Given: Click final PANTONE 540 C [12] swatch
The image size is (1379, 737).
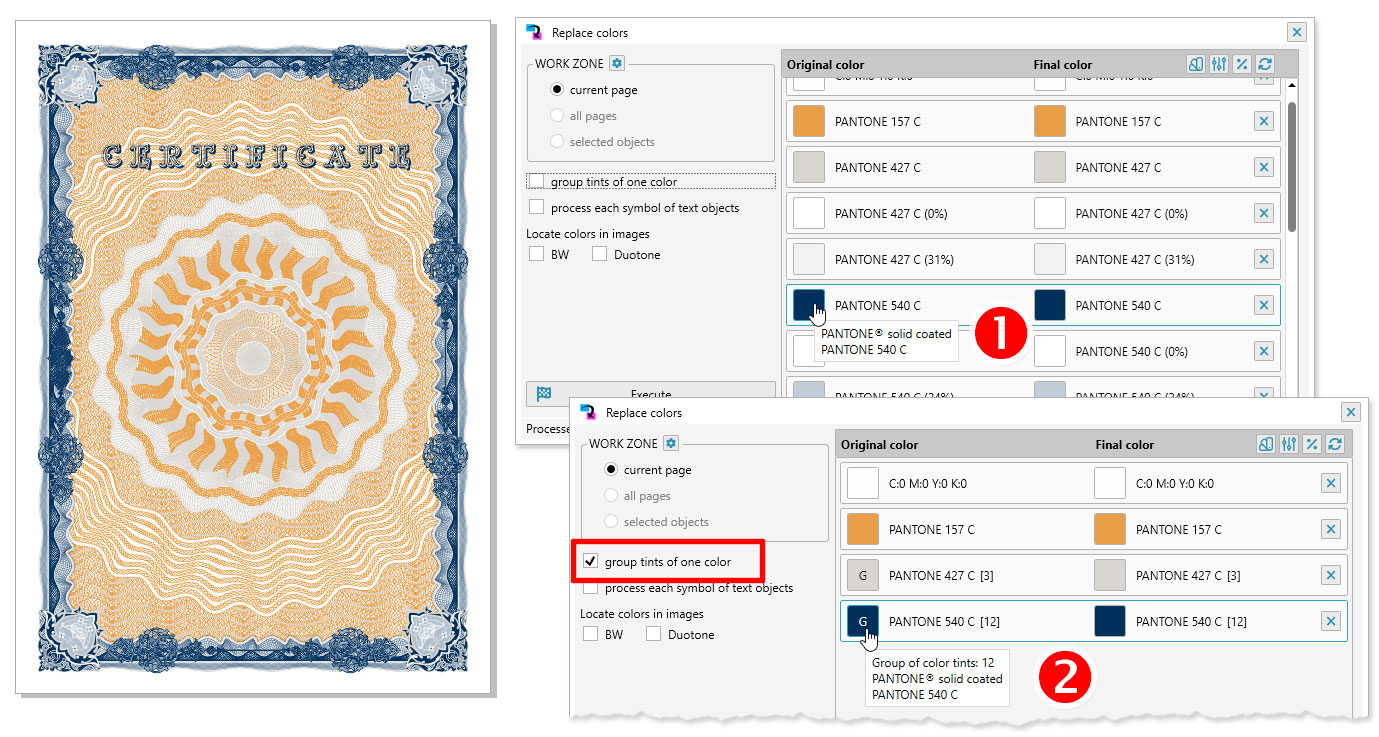Looking at the screenshot, I should tap(1110, 621).
